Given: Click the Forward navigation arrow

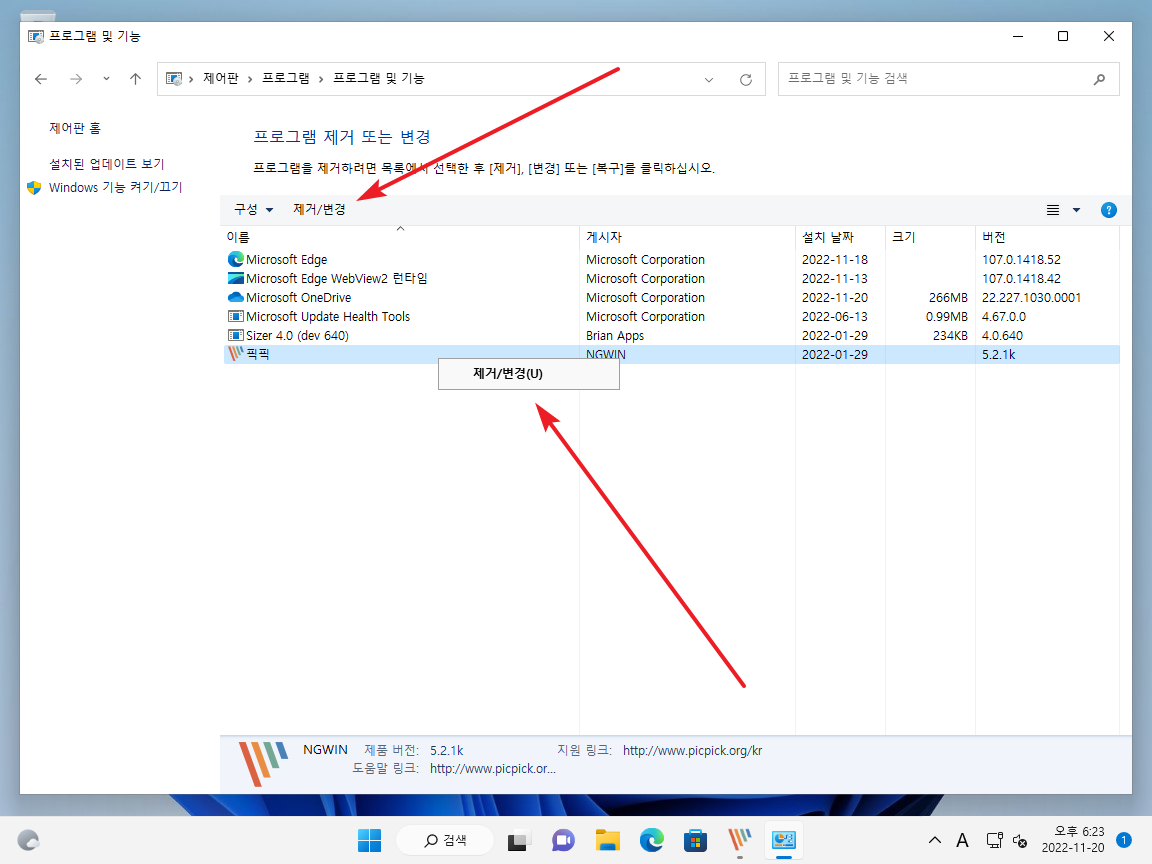Looking at the screenshot, I should 76,79.
